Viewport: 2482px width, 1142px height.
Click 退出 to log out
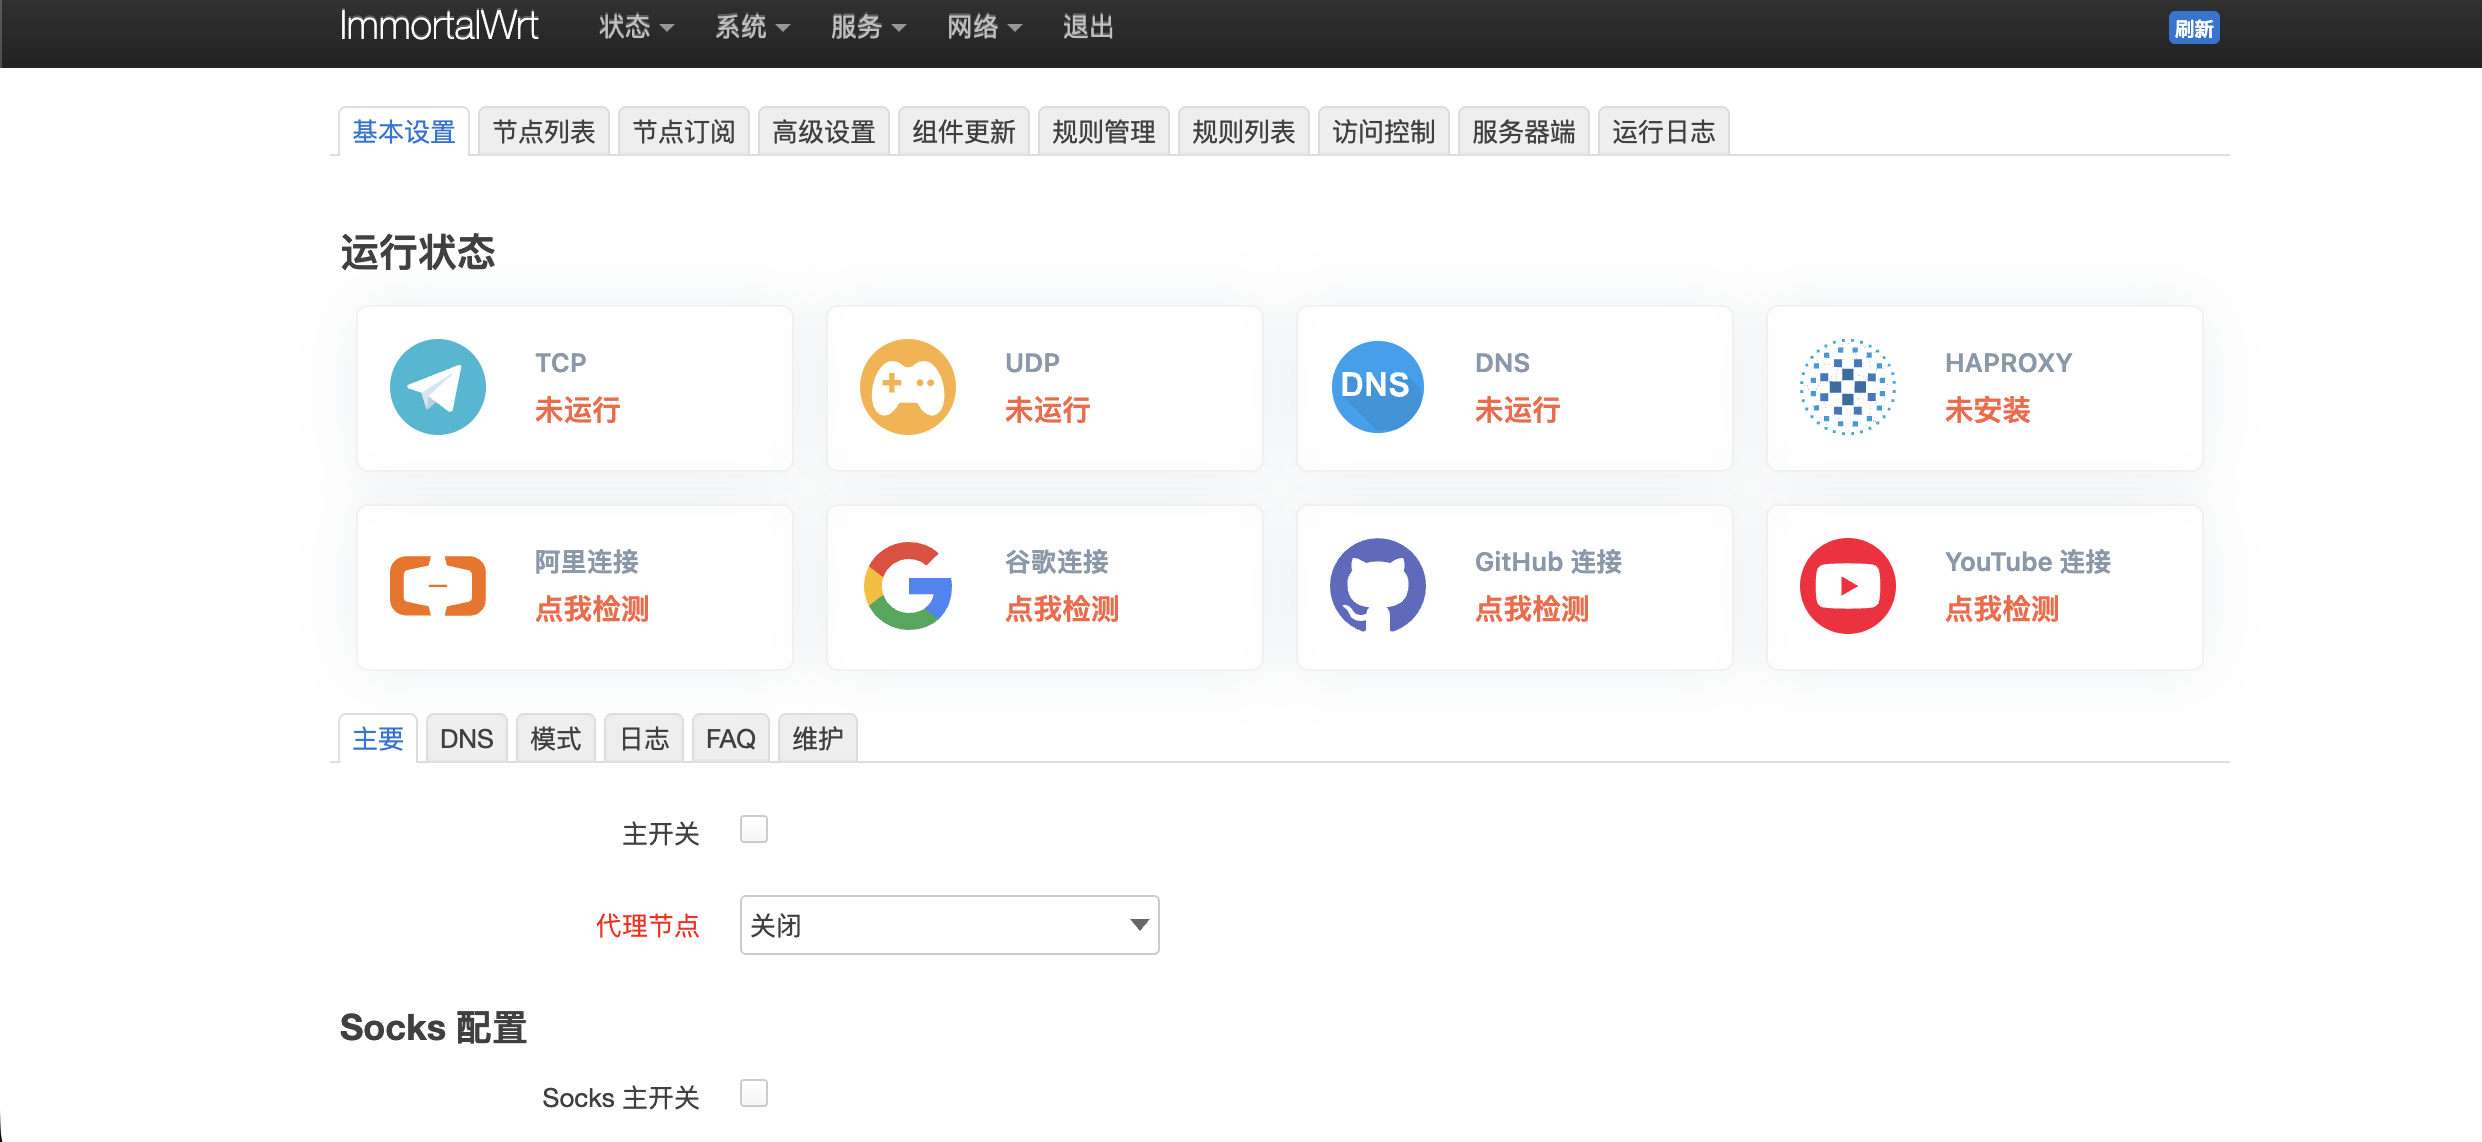pos(1088,27)
